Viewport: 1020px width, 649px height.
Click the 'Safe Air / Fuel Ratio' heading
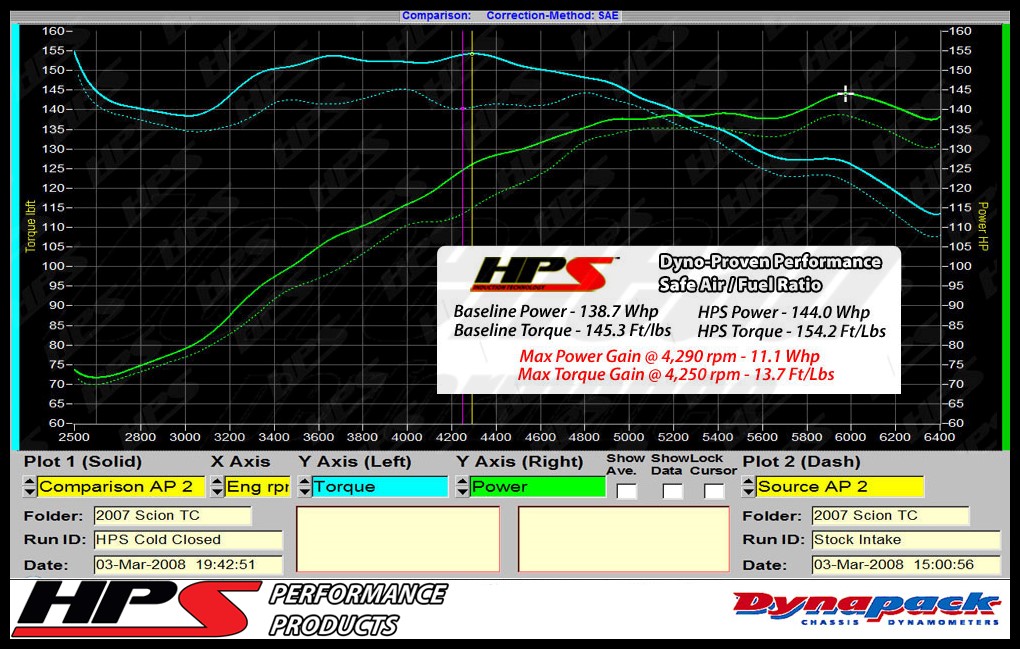coord(740,285)
